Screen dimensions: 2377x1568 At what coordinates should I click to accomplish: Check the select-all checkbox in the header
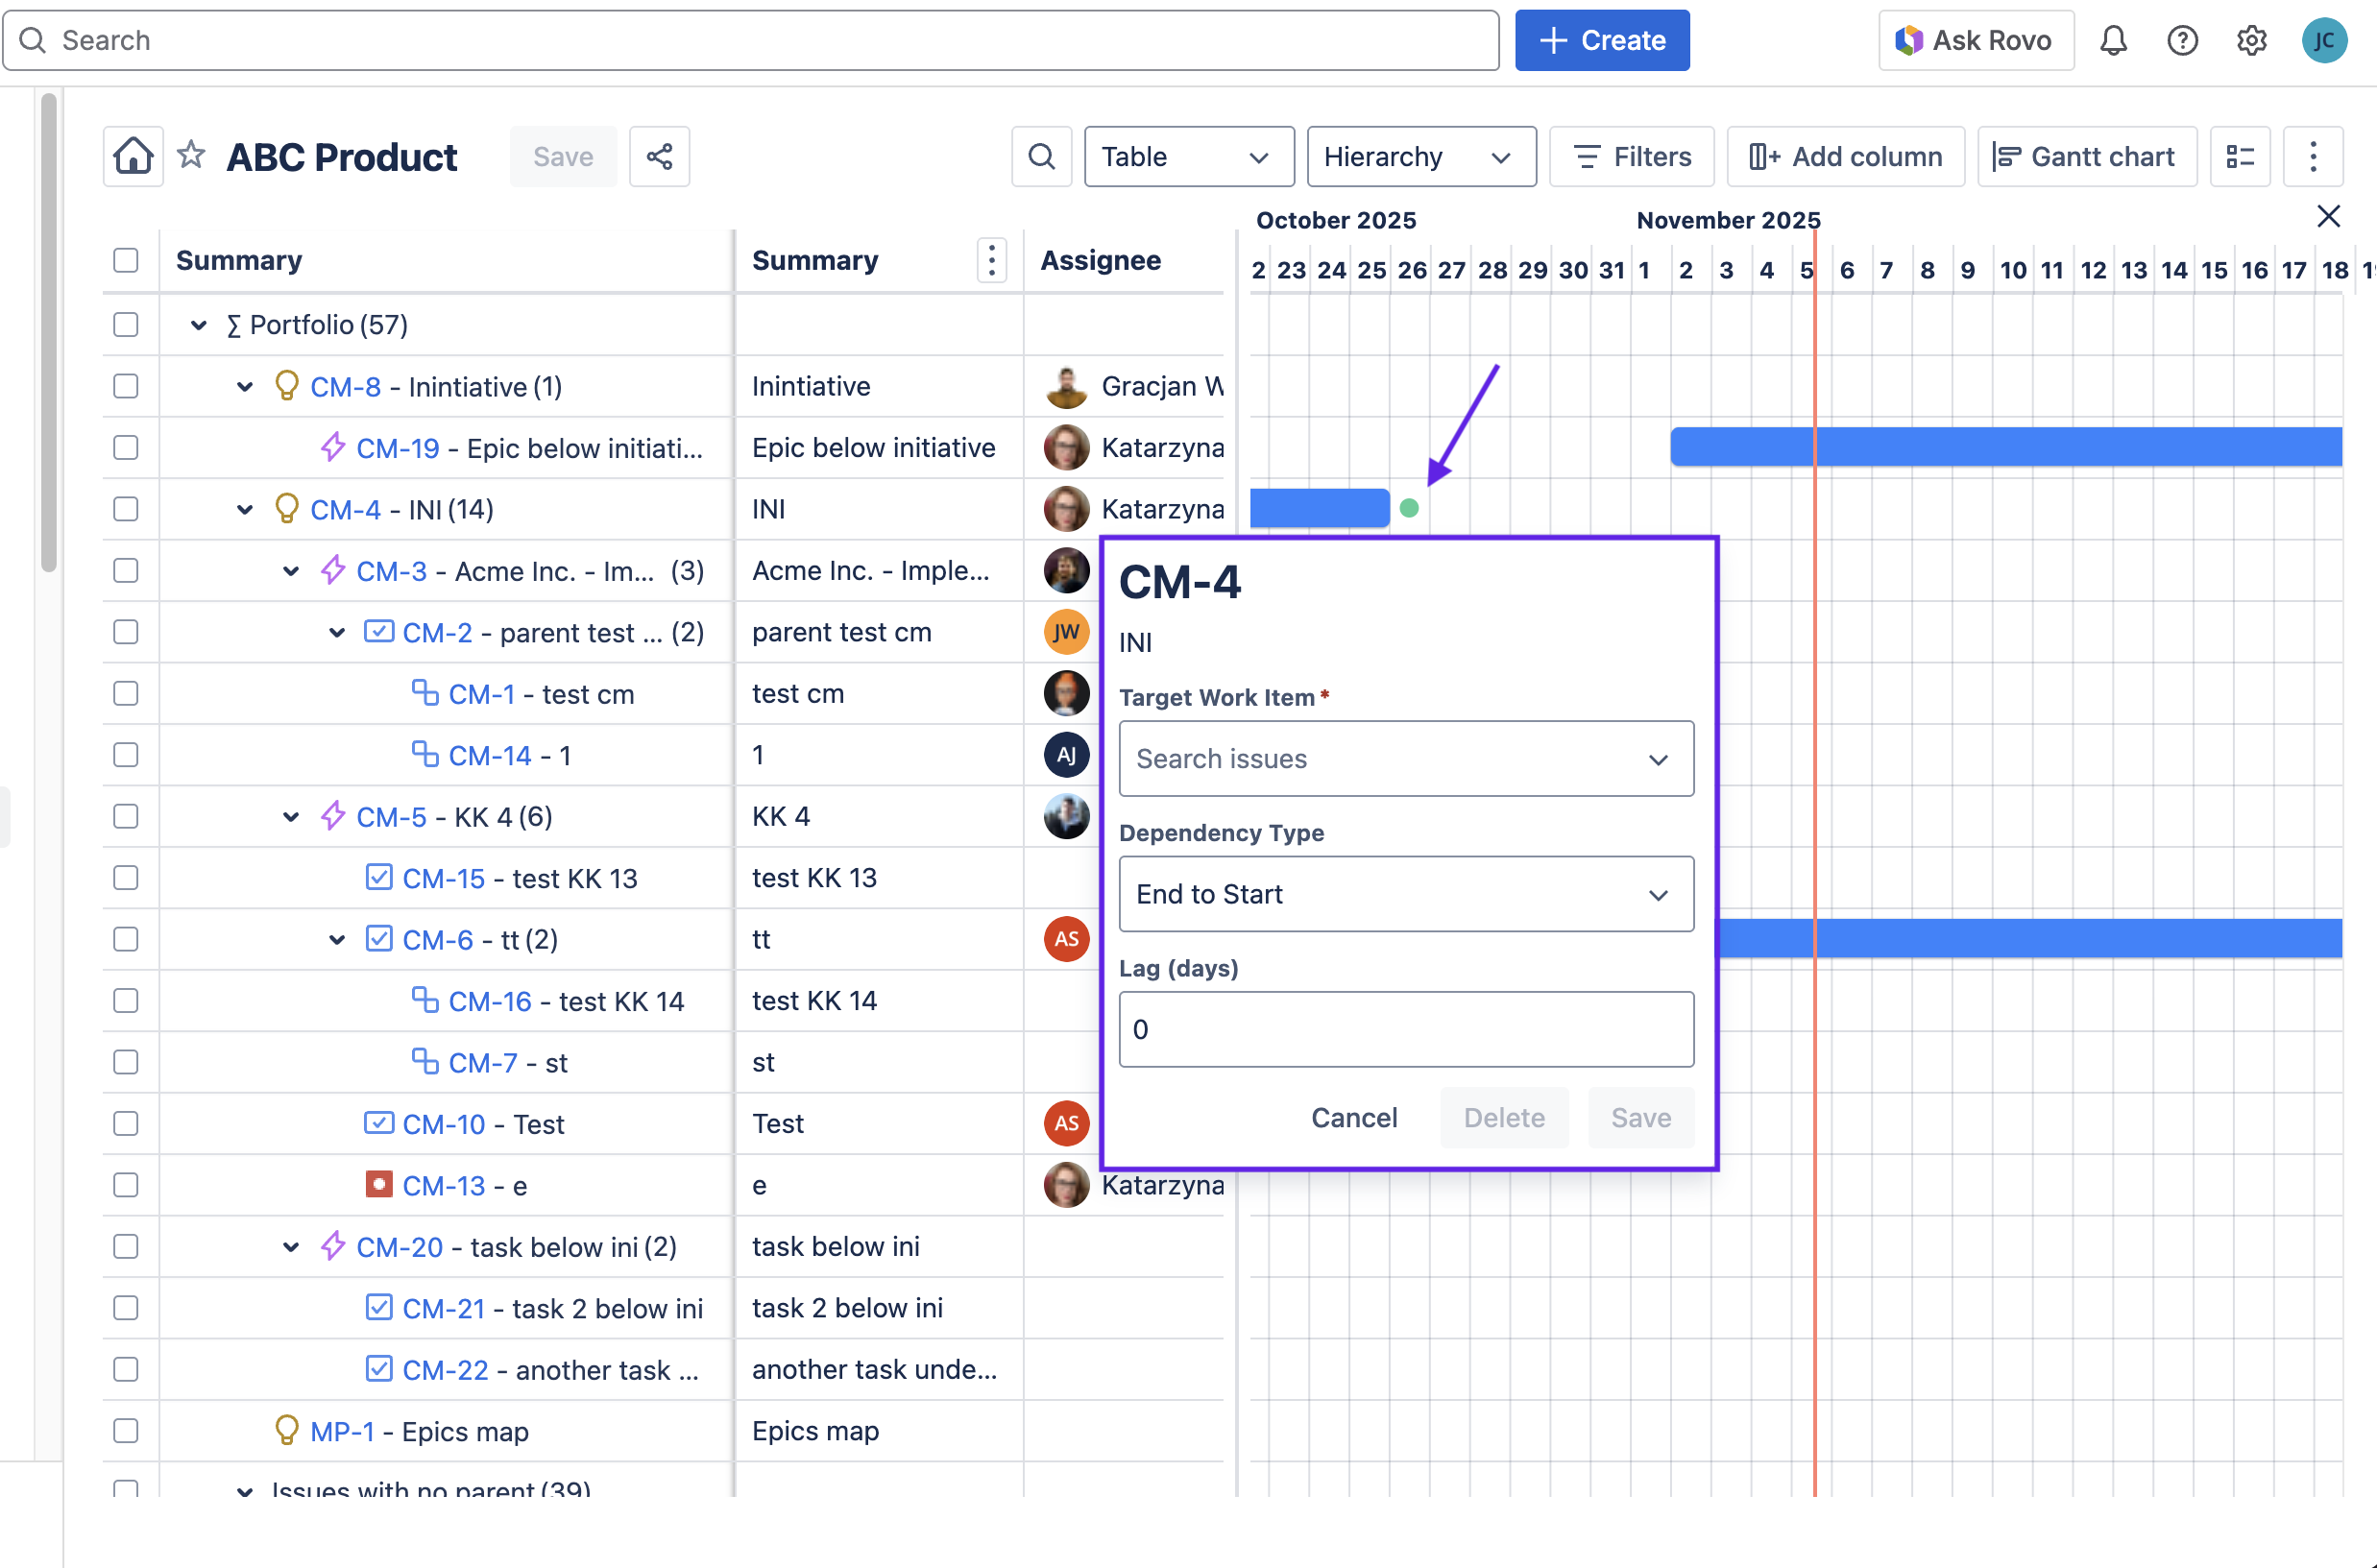click(126, 260)
